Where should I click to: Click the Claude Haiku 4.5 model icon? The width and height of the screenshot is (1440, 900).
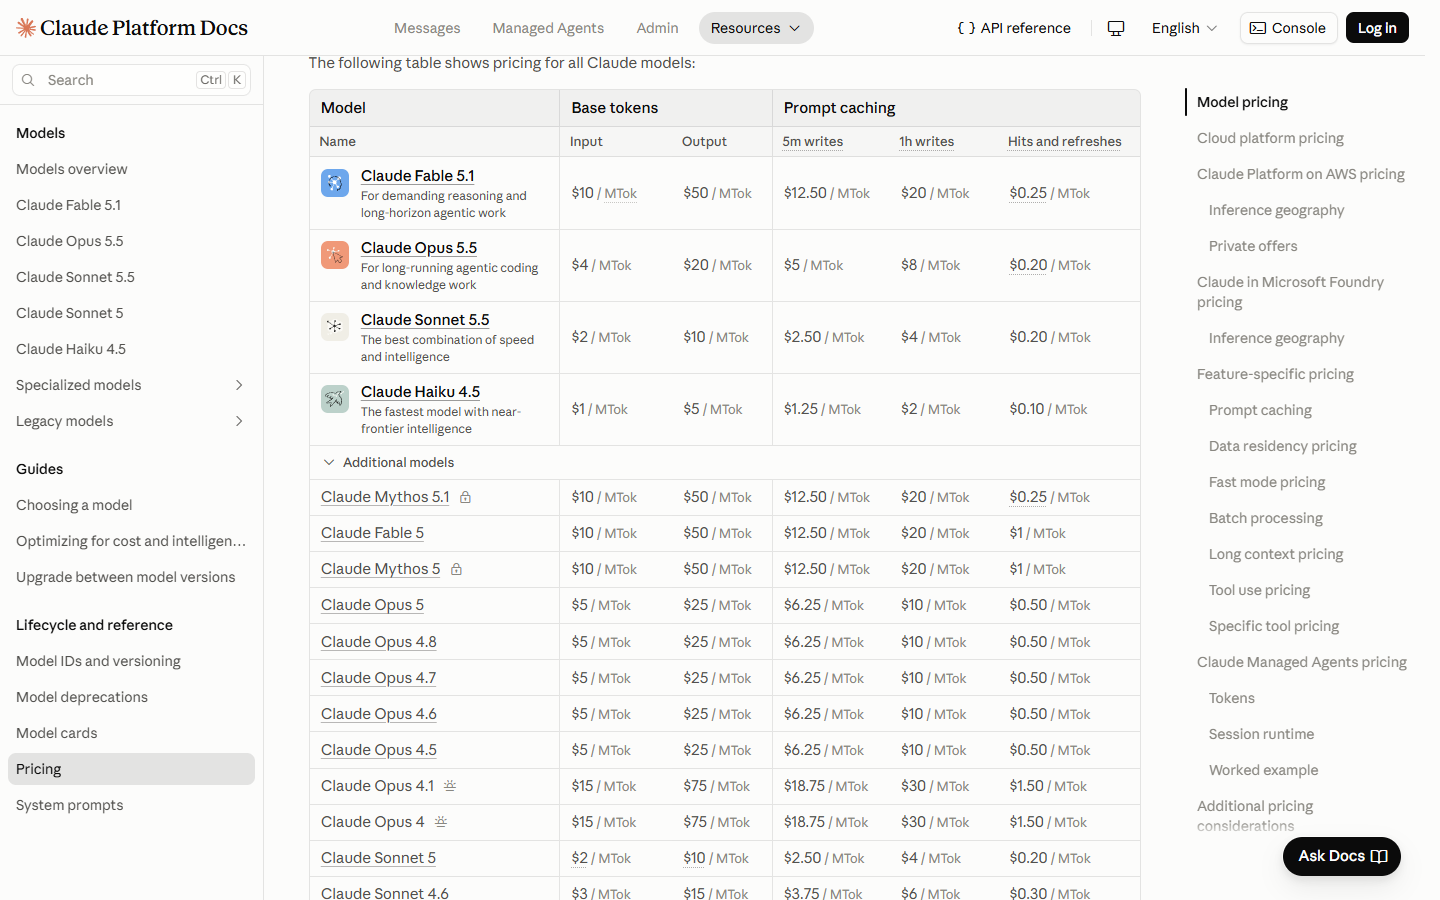(335, 399)
